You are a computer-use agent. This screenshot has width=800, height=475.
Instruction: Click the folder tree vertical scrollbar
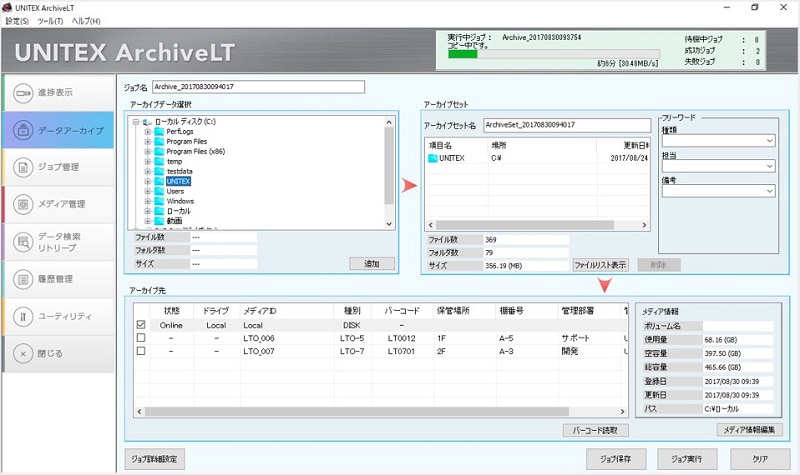pyautogui.click(x=389, y=166)
